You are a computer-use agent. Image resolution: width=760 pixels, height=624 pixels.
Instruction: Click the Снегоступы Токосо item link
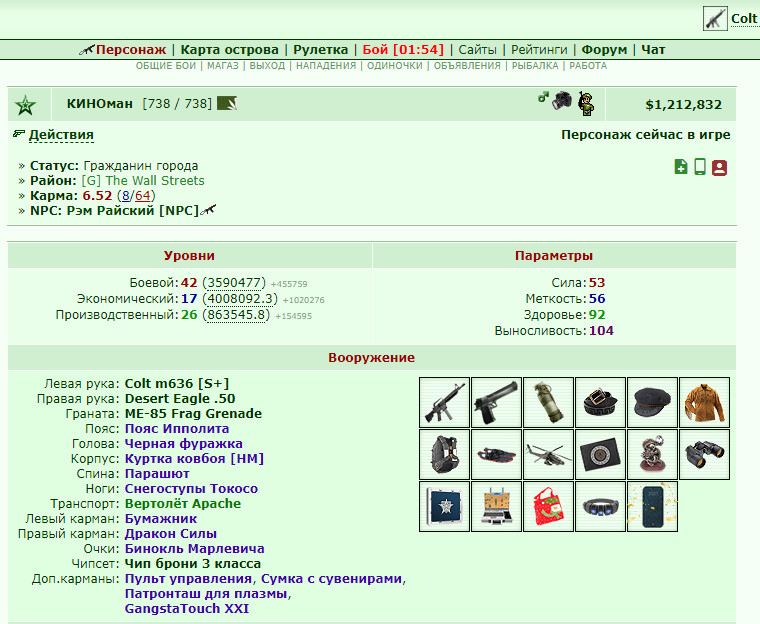[191, 489]
